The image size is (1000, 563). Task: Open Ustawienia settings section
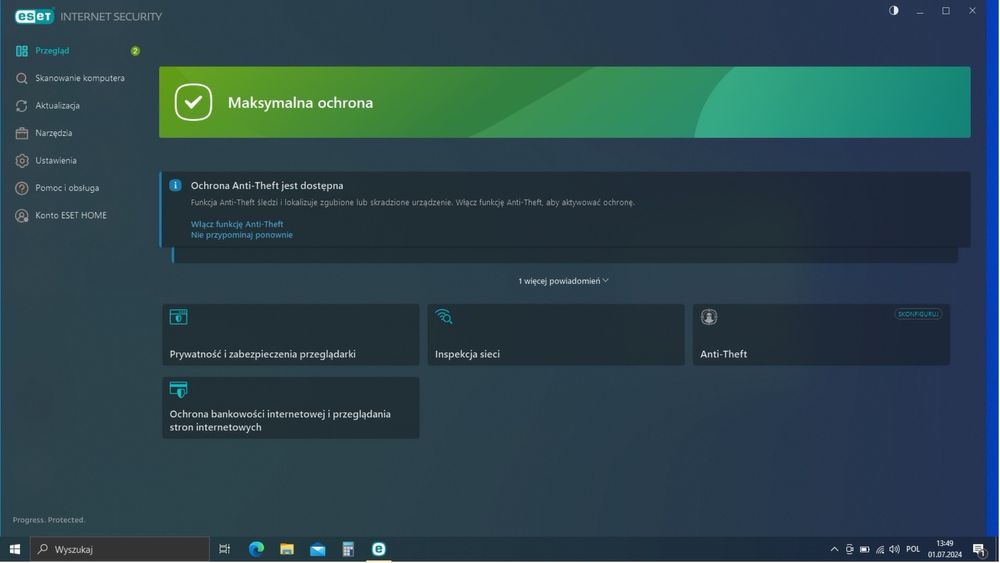(56, 160)
